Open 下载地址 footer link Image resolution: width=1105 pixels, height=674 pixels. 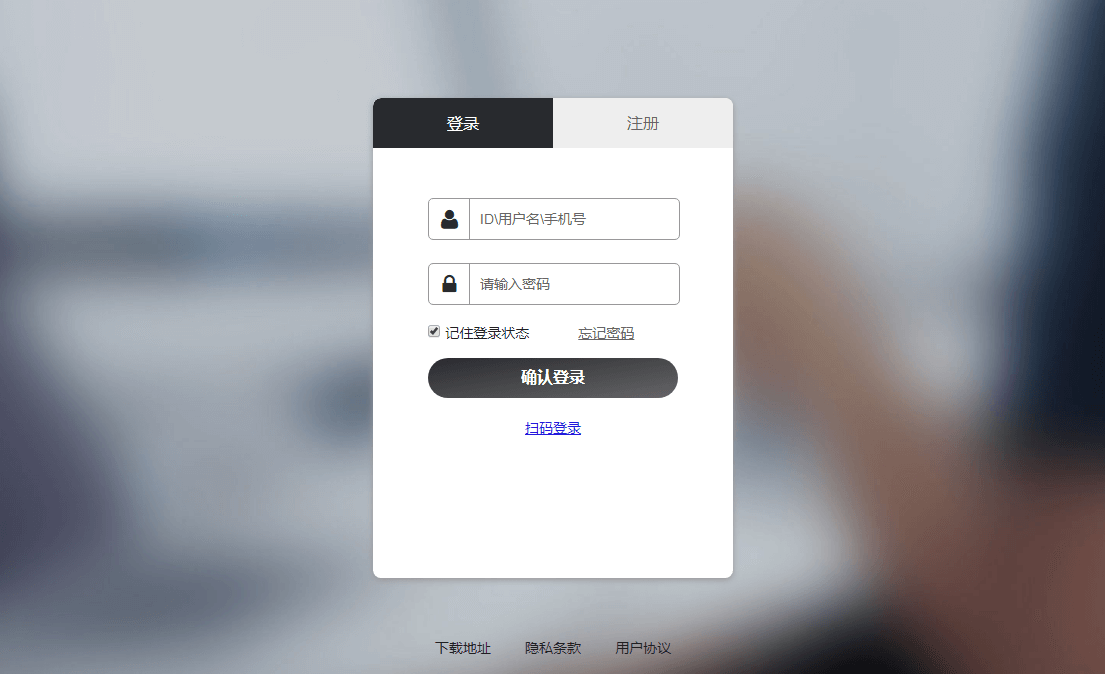(463, 647)
